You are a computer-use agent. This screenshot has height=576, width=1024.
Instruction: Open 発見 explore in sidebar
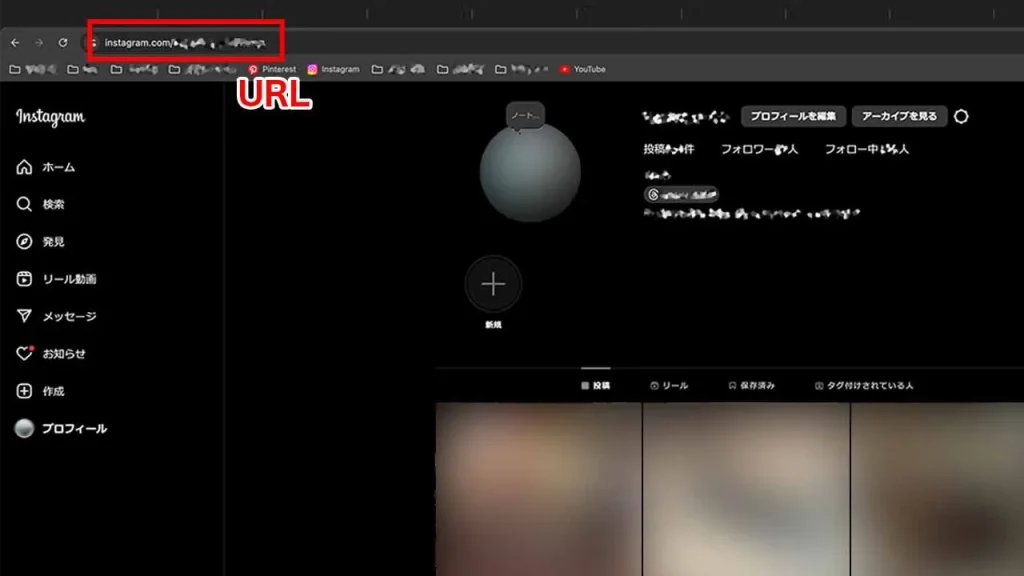(x=40, y=242)
